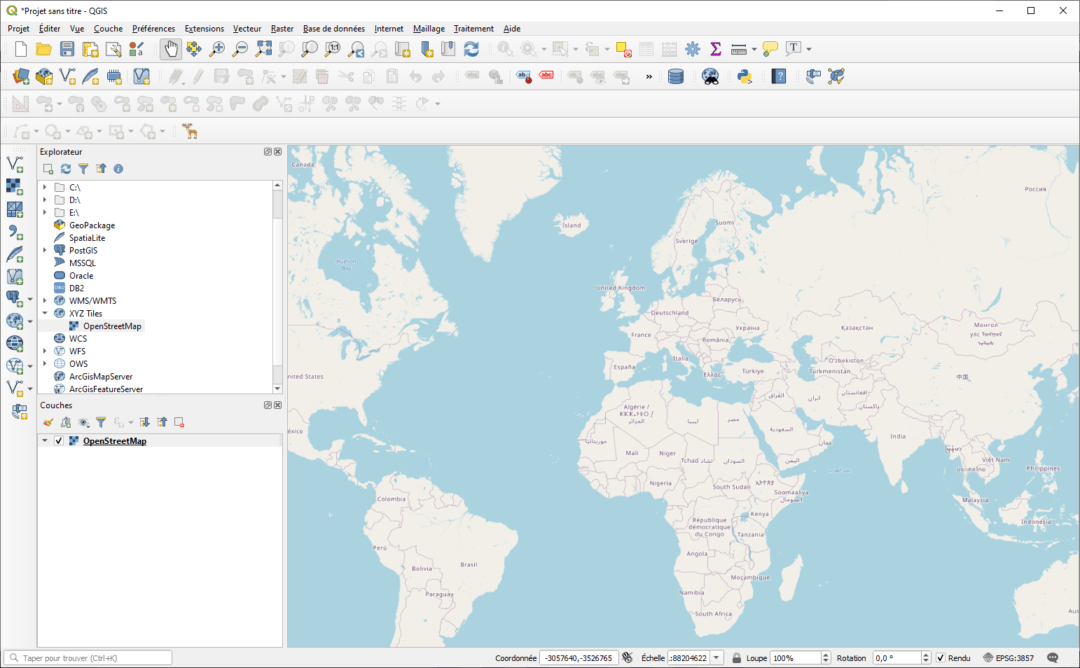Click the Refresh map canvas icon

click(472, 47)
